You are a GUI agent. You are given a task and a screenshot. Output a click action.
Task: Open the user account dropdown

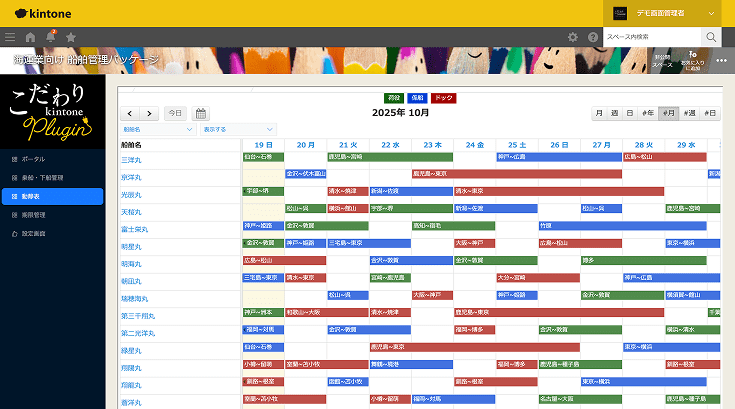coord(665,13)
